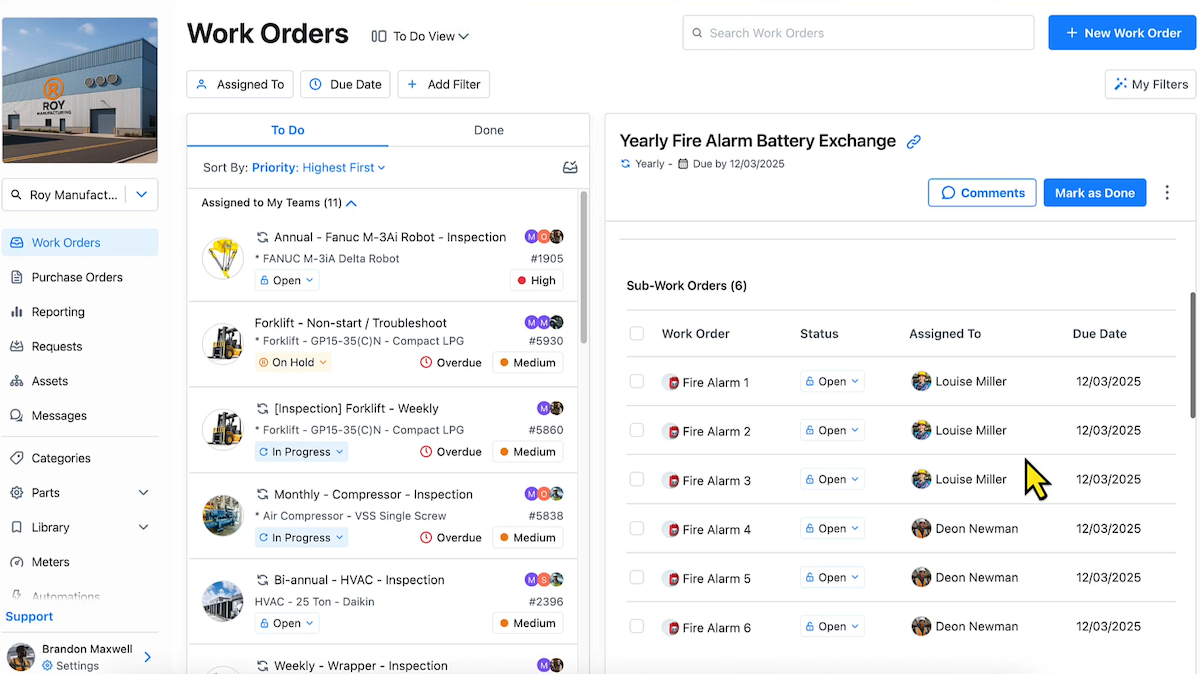Open the Assigned To filter
The height and width of the screenshot is (674, 1200).
[240, 84]
